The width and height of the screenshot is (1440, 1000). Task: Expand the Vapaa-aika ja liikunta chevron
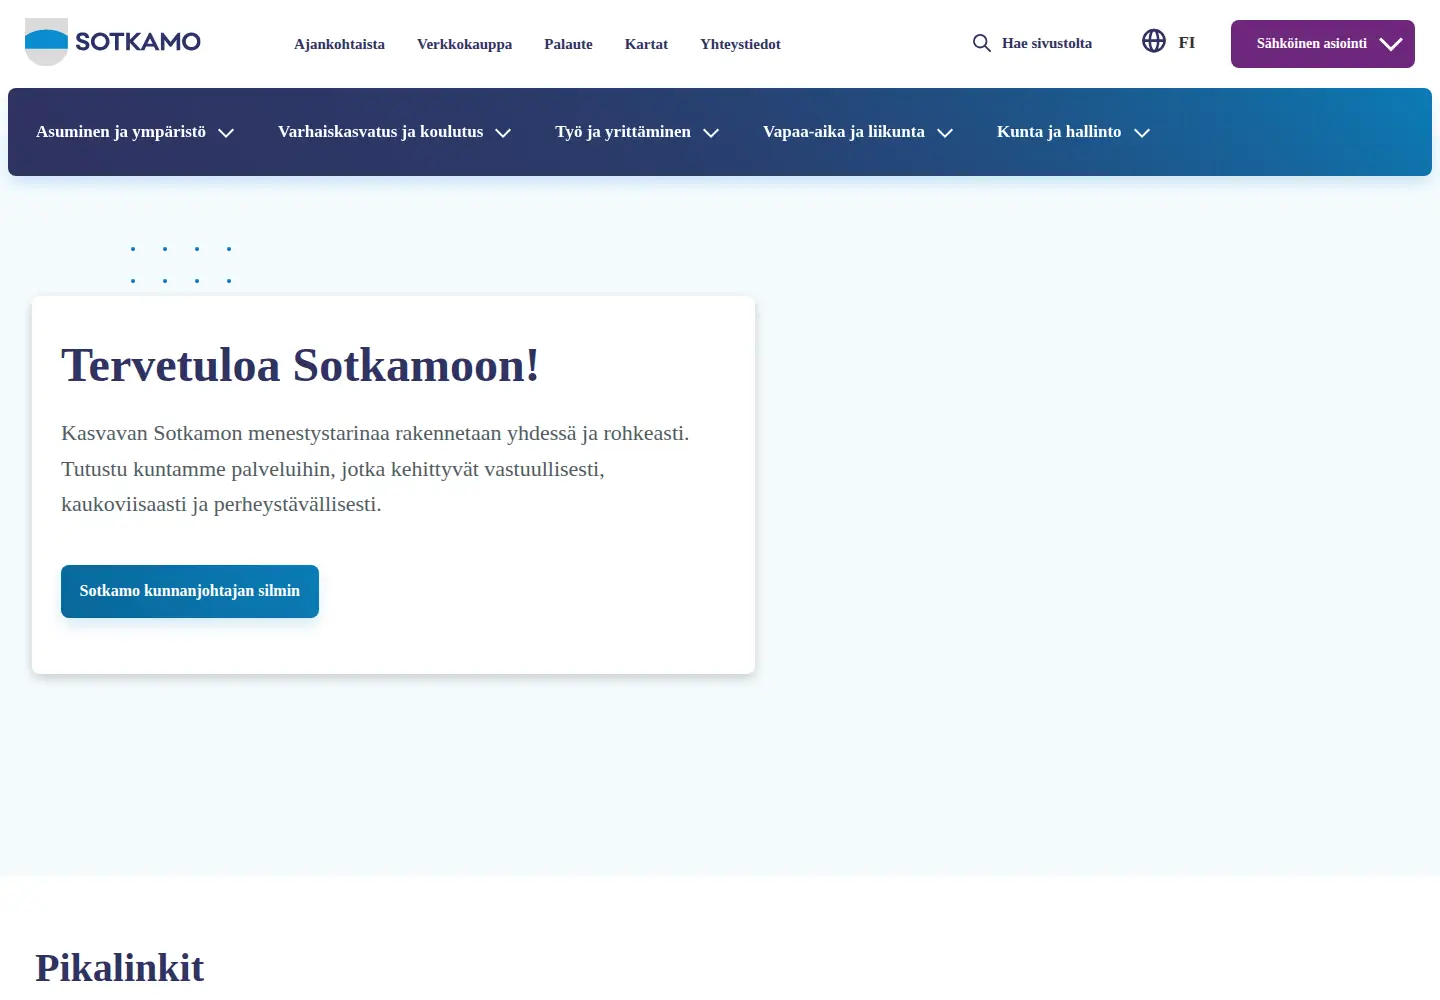coord(945,133)
